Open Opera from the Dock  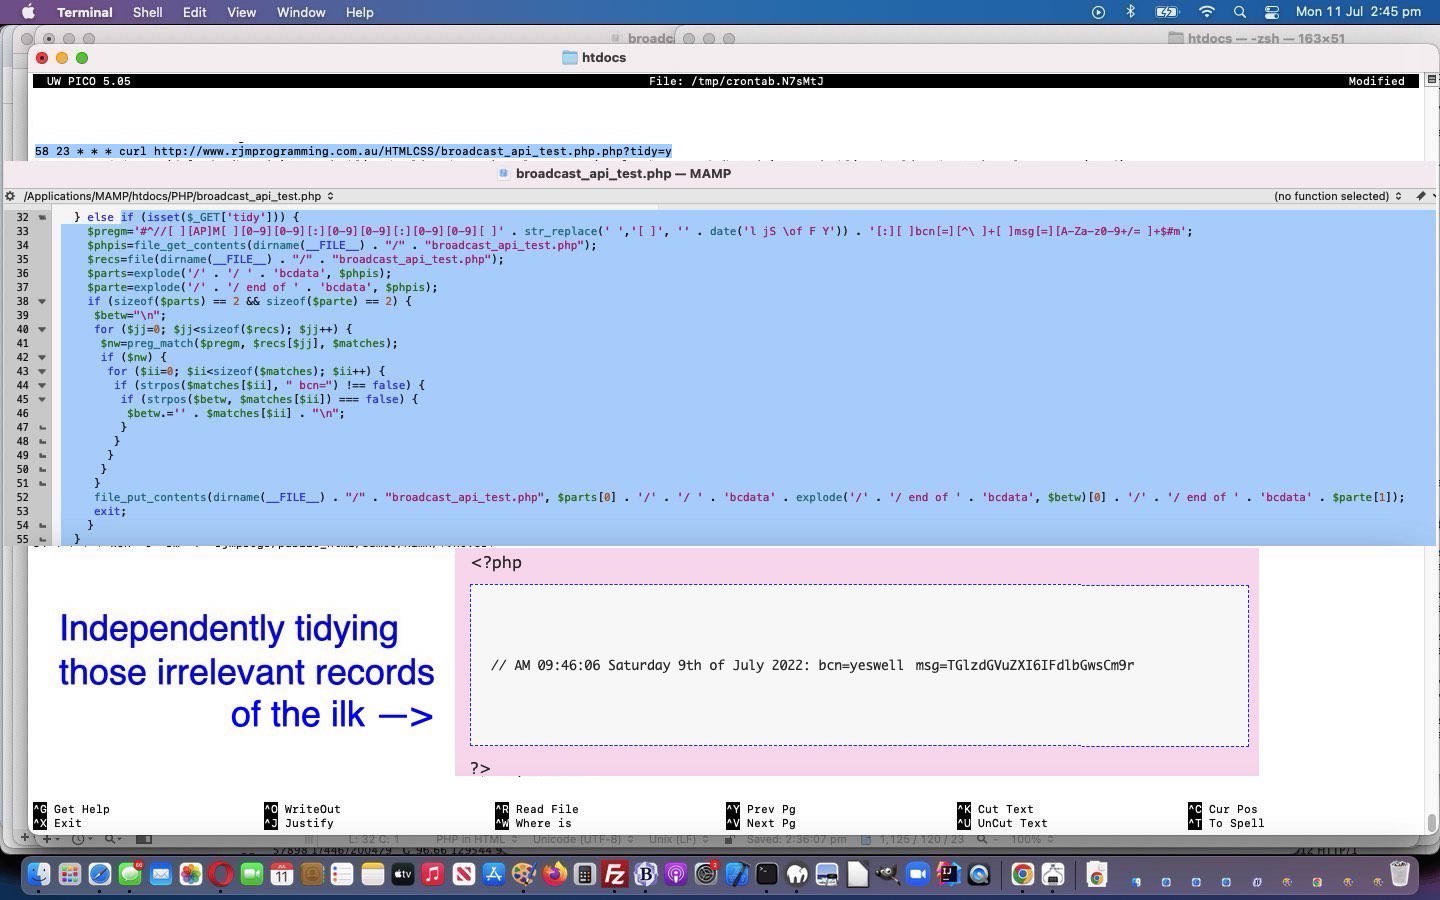click(221, 874)
